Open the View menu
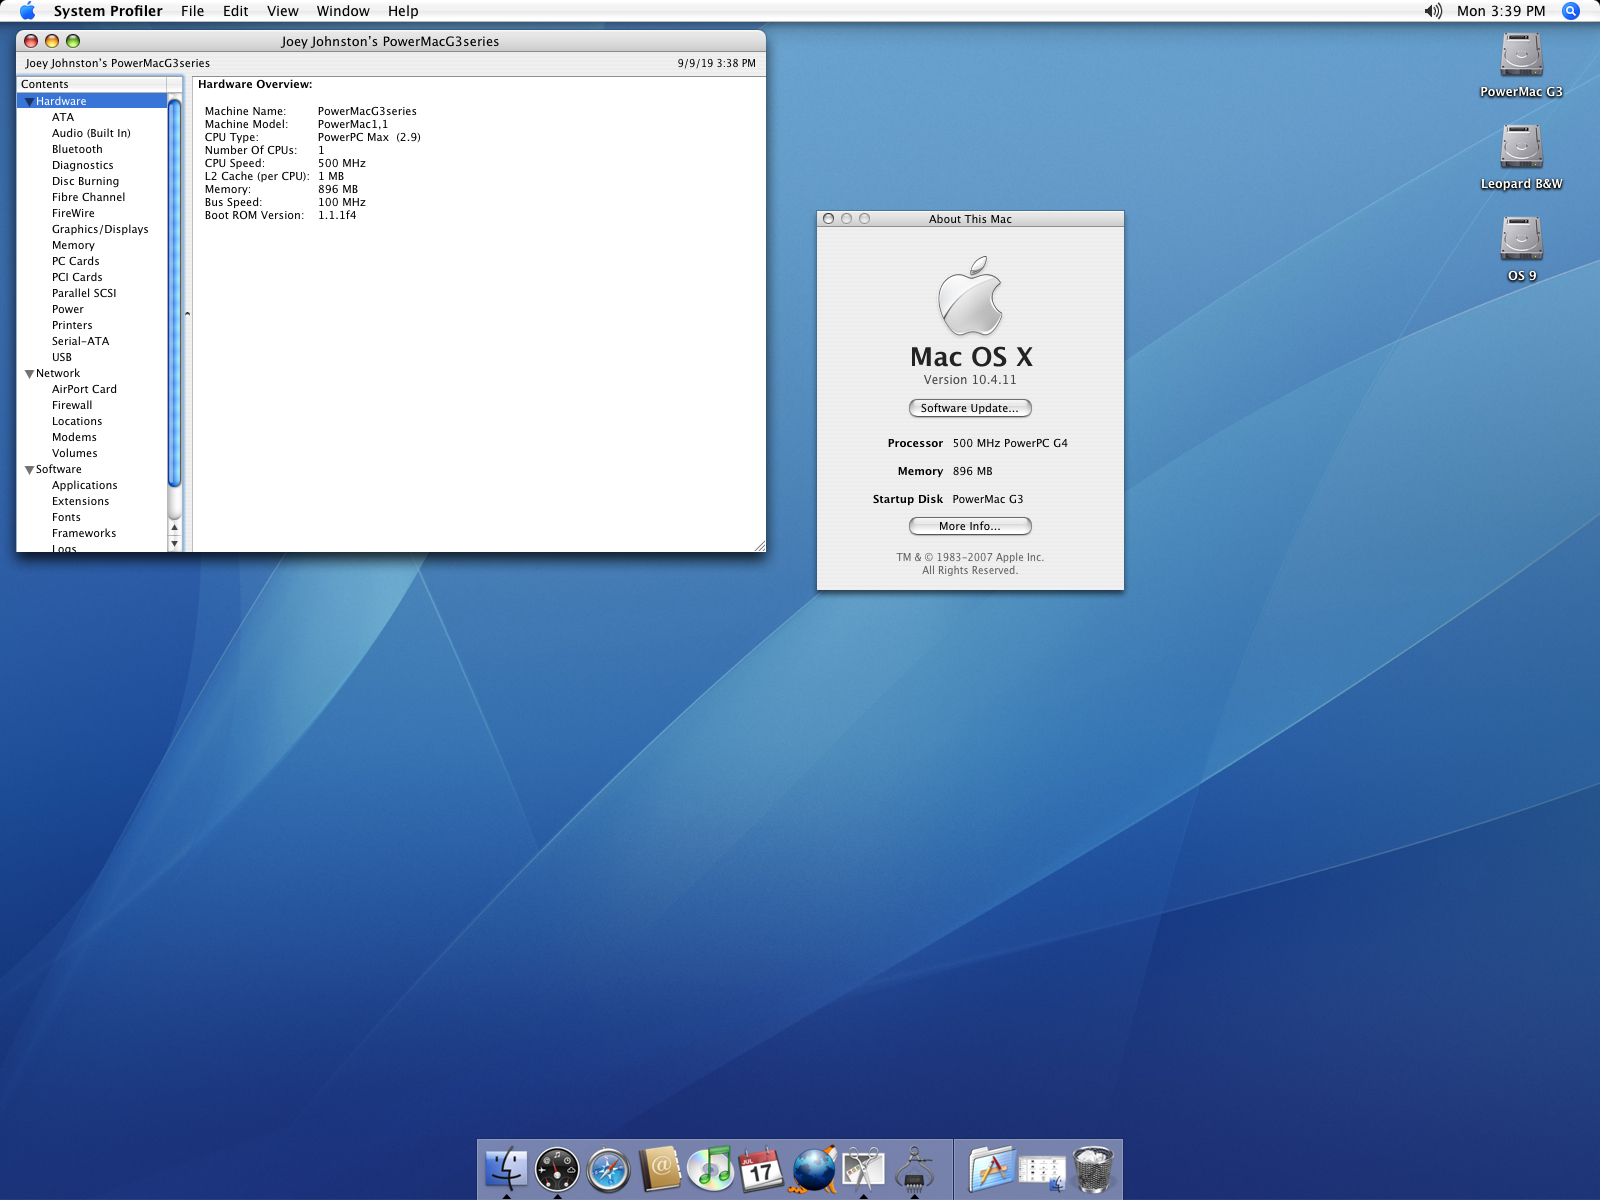The width and height of the screenshot is (1600, 1200). pos(282,11)
